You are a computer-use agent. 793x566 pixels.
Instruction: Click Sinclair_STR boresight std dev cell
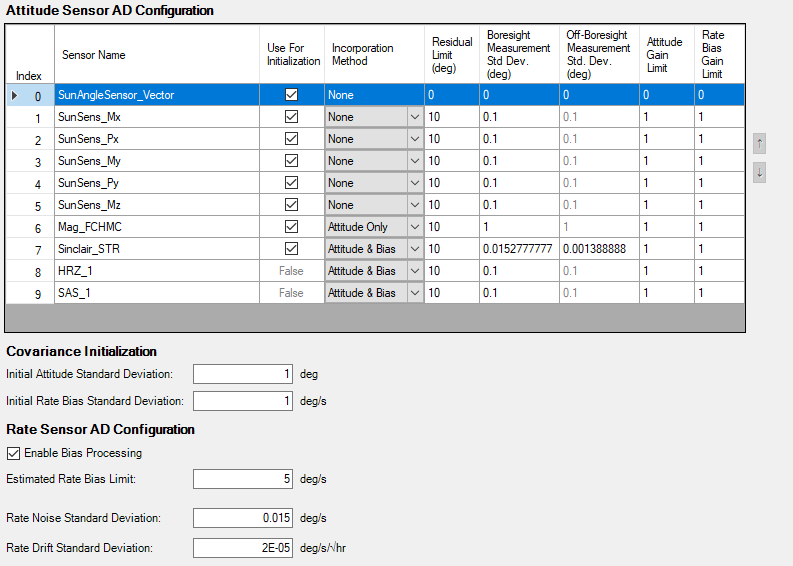coord(518,249)
